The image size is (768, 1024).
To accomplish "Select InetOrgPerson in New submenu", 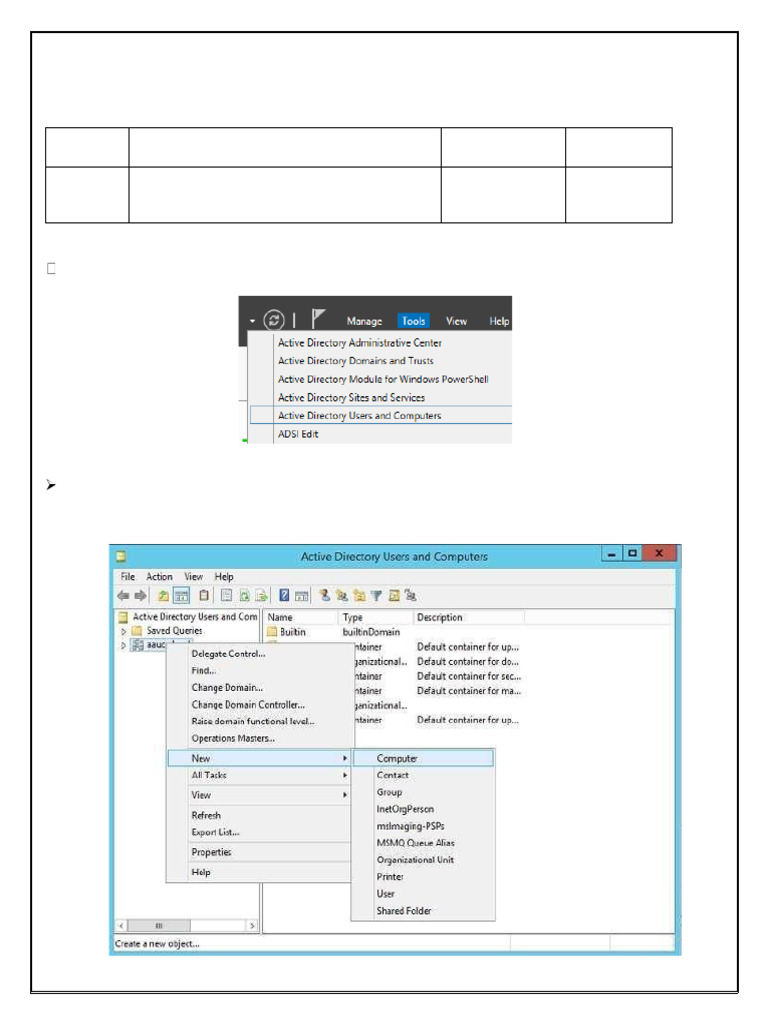I will [x=405, y=809].
